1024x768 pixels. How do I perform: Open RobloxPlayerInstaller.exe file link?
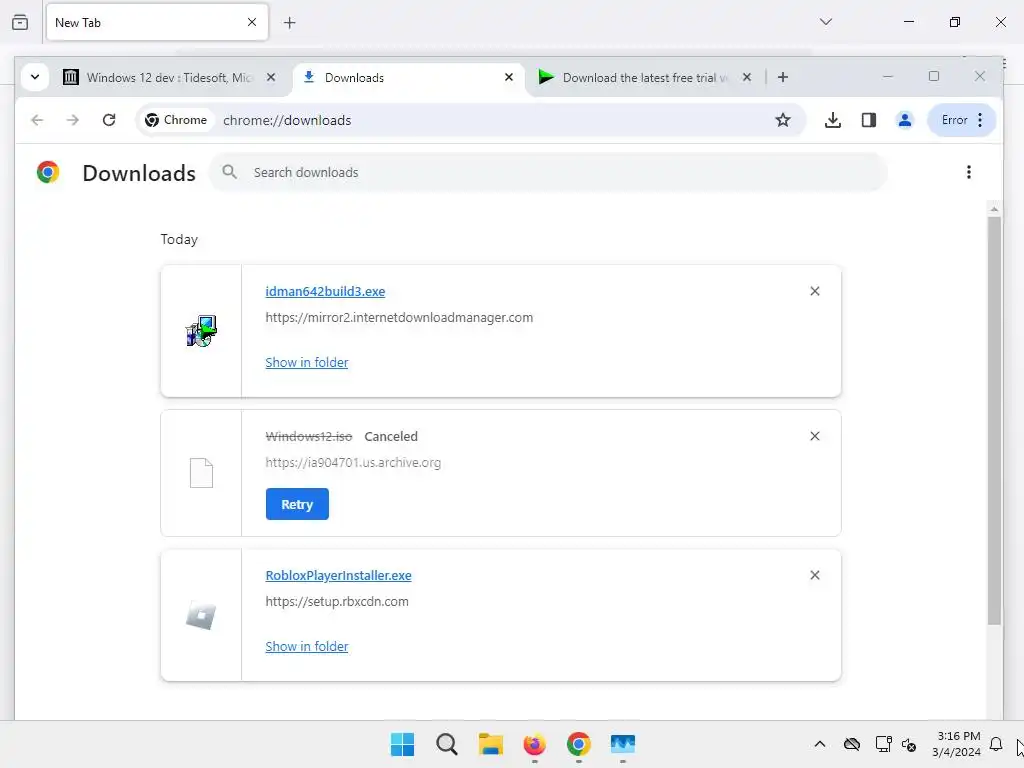pyautogui.click(x=338, y=576)
